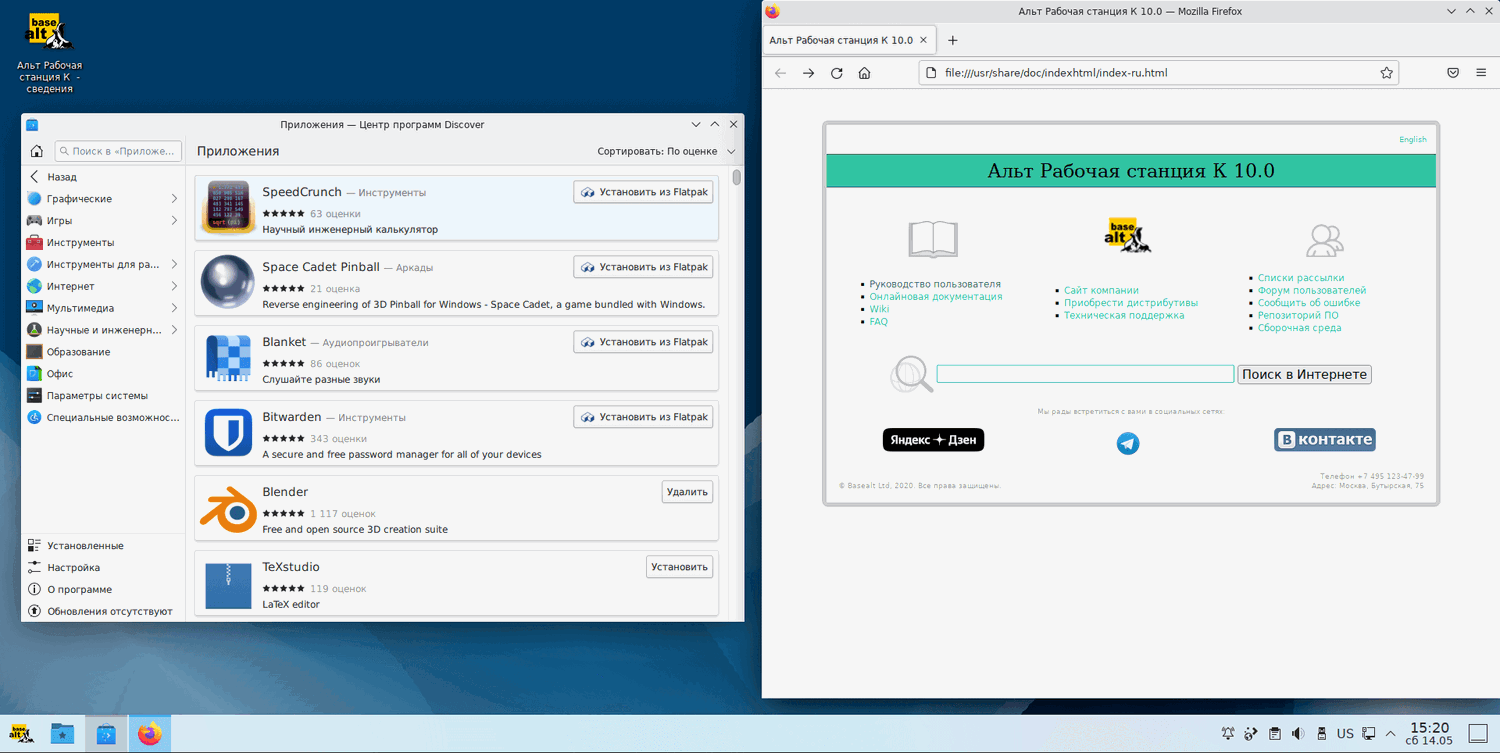
Task: Open the TeXstudio app icon
Action: click(228, 584)
